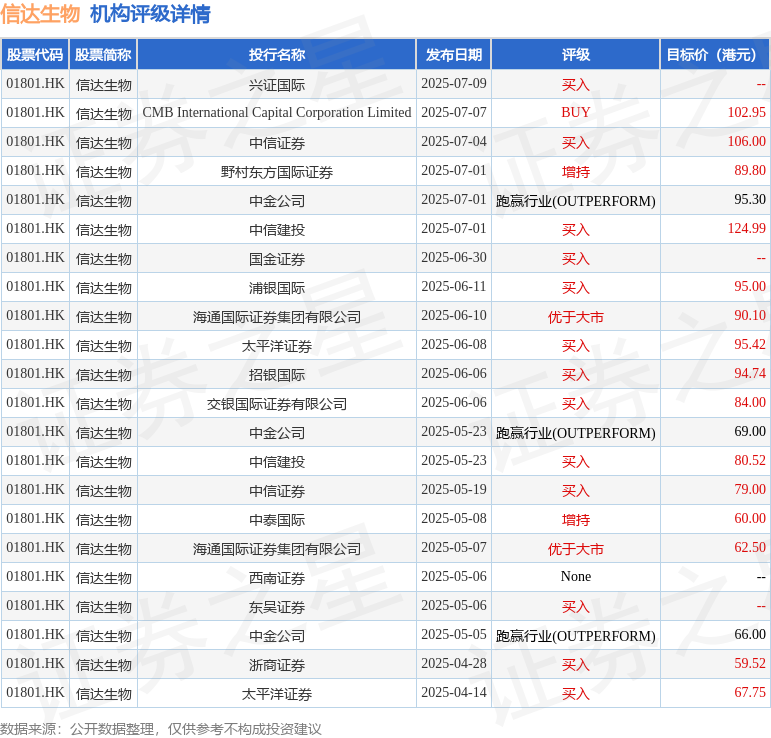This screenshot has width=771, height=738.
Task: Click the 兴证国际 institution cell
Action: [277, 85]
